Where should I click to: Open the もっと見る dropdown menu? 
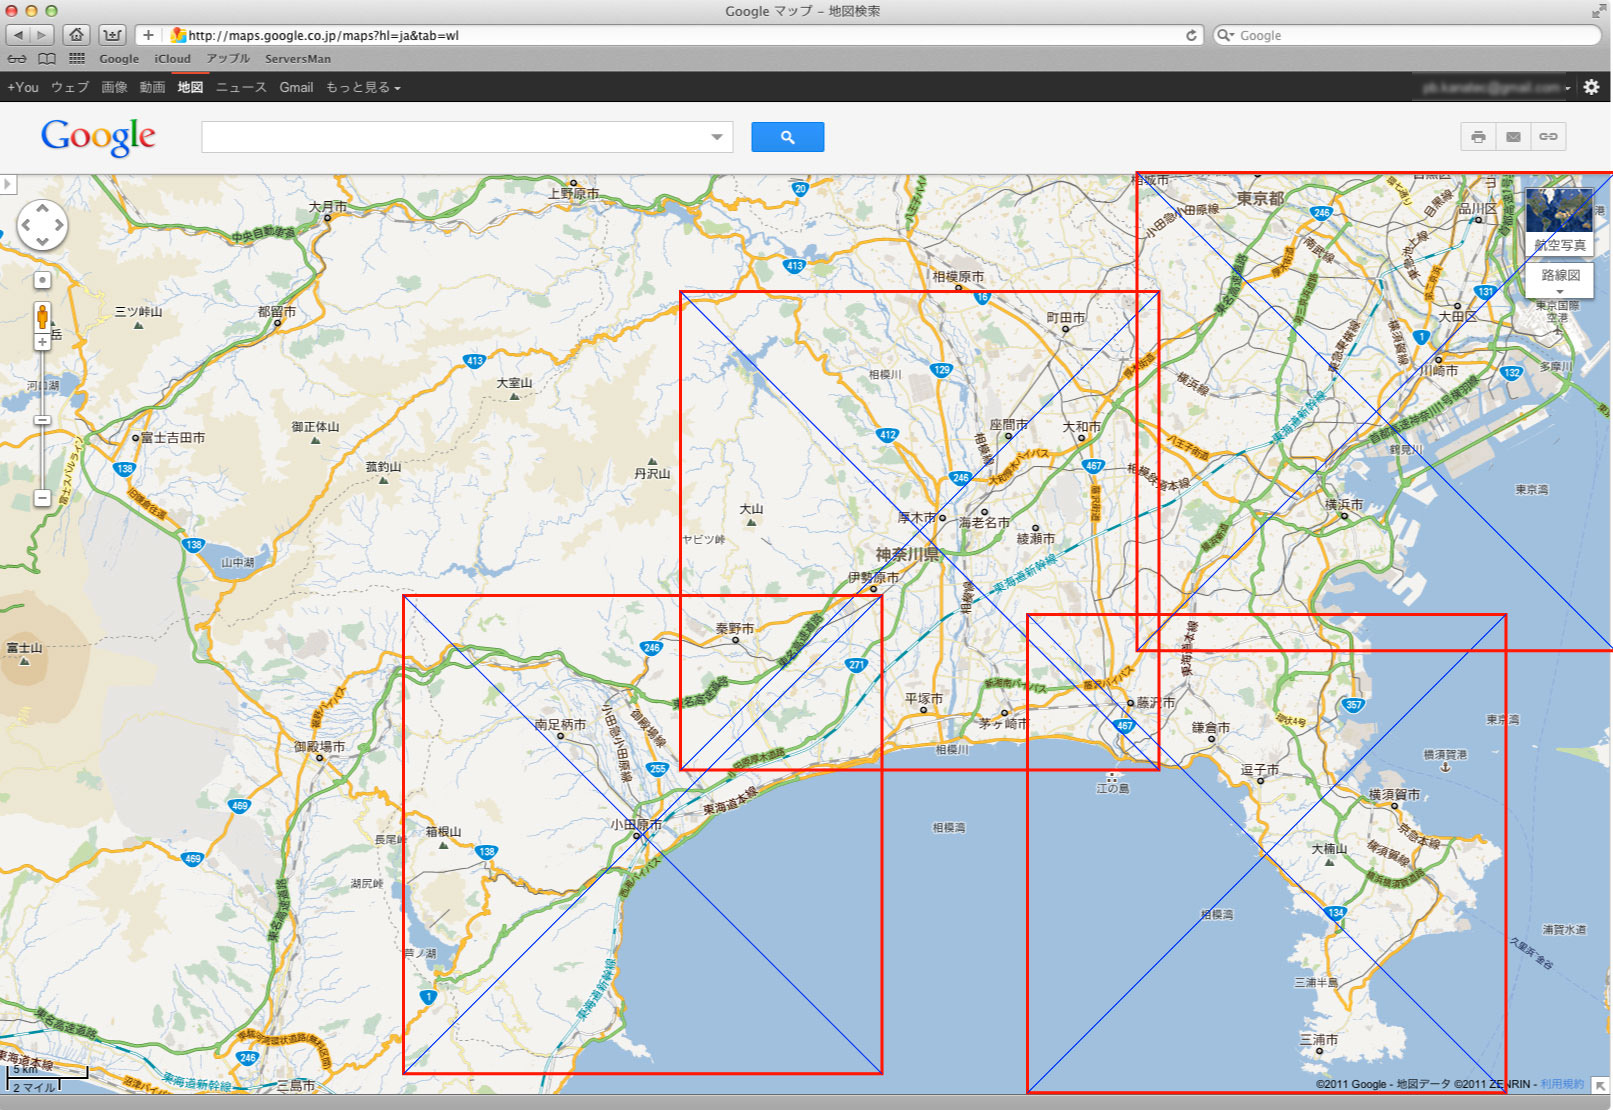point(363,87)
